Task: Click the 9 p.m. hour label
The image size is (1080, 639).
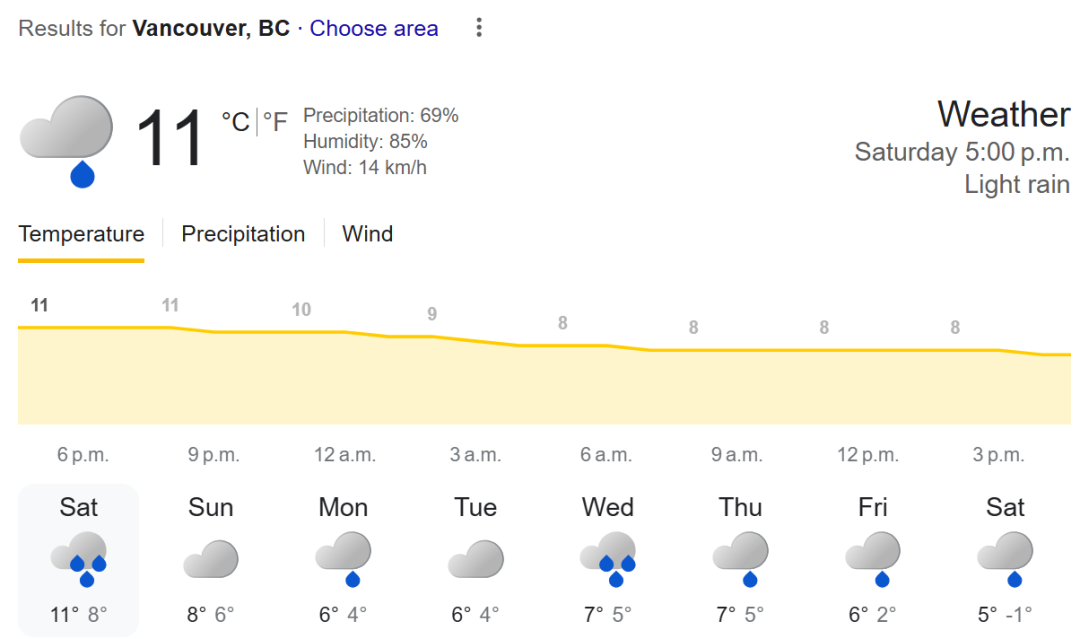Action: pyautogui.click(x=214, y=455)
